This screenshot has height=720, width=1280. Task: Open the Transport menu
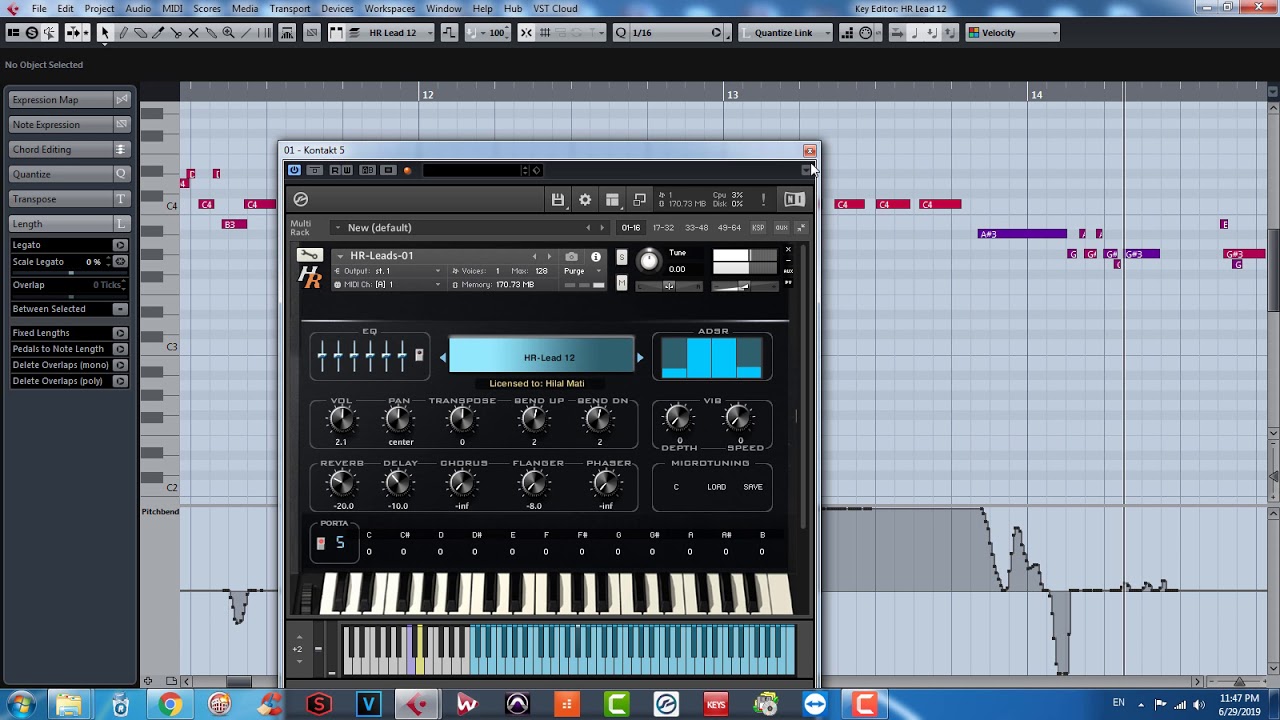290,9
